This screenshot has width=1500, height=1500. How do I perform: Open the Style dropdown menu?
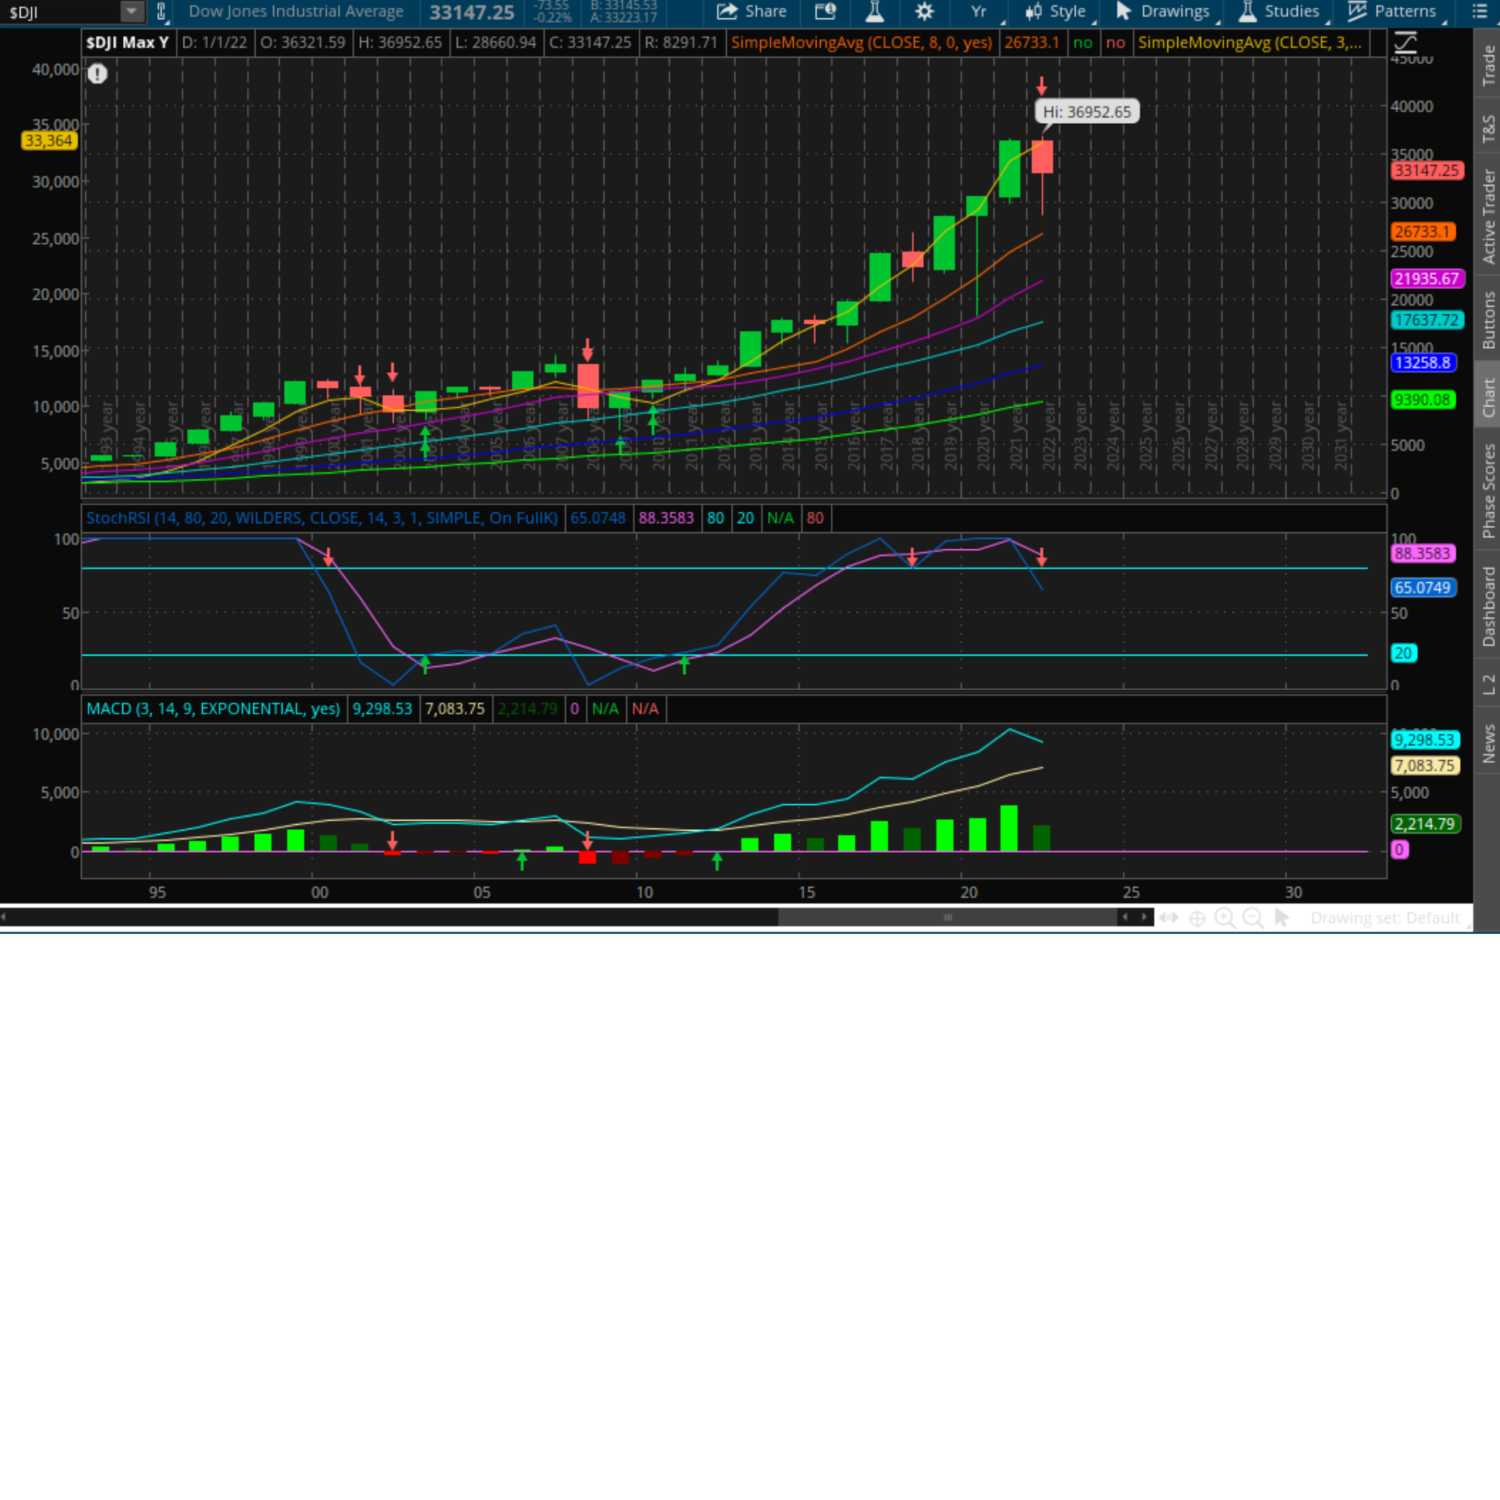(1056, 12)
